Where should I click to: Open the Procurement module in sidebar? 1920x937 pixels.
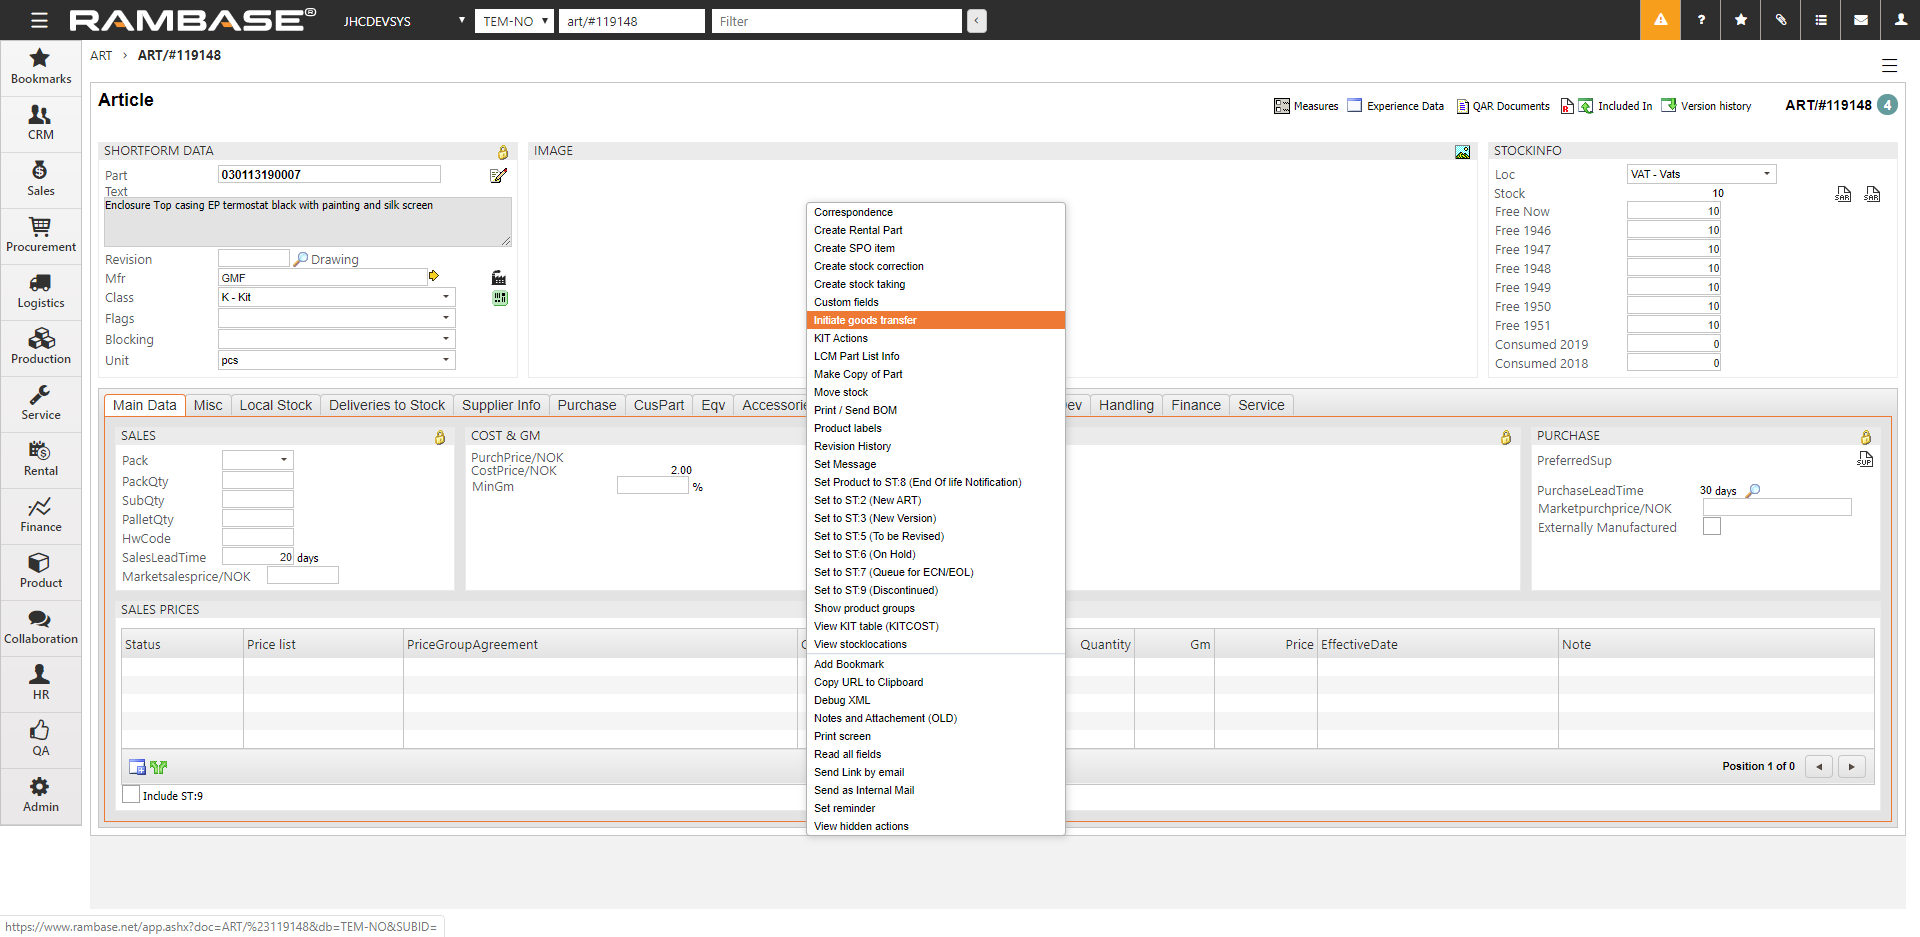coord(40,234)
